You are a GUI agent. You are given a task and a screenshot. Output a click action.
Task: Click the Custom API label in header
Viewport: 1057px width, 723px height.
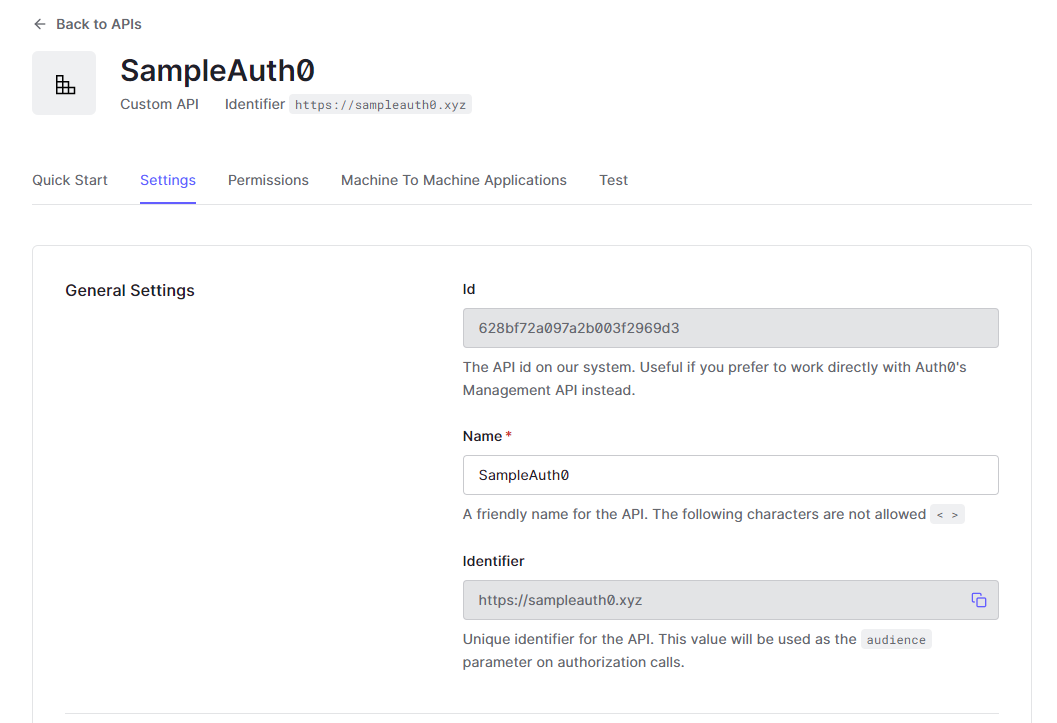click(x=159, y=104)
